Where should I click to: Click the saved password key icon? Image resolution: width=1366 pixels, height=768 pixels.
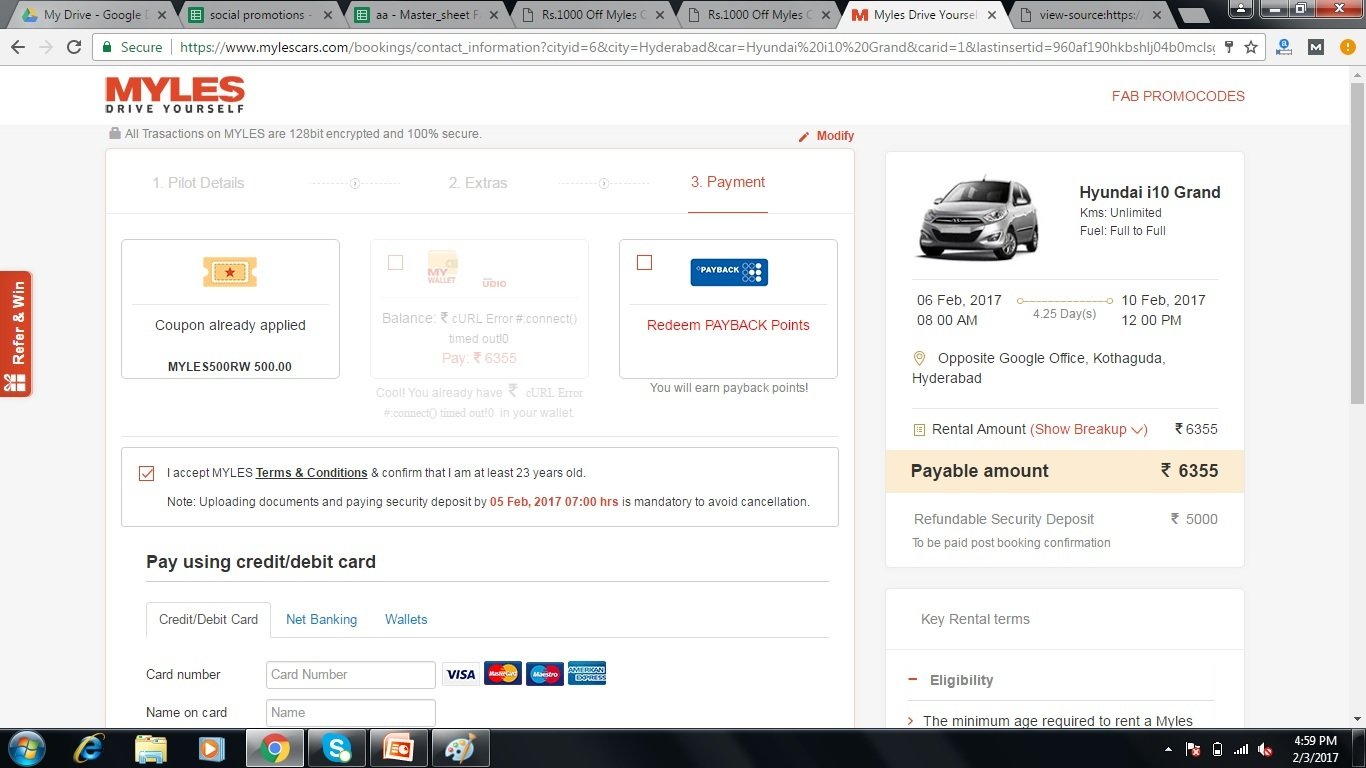pos(1229,47)
